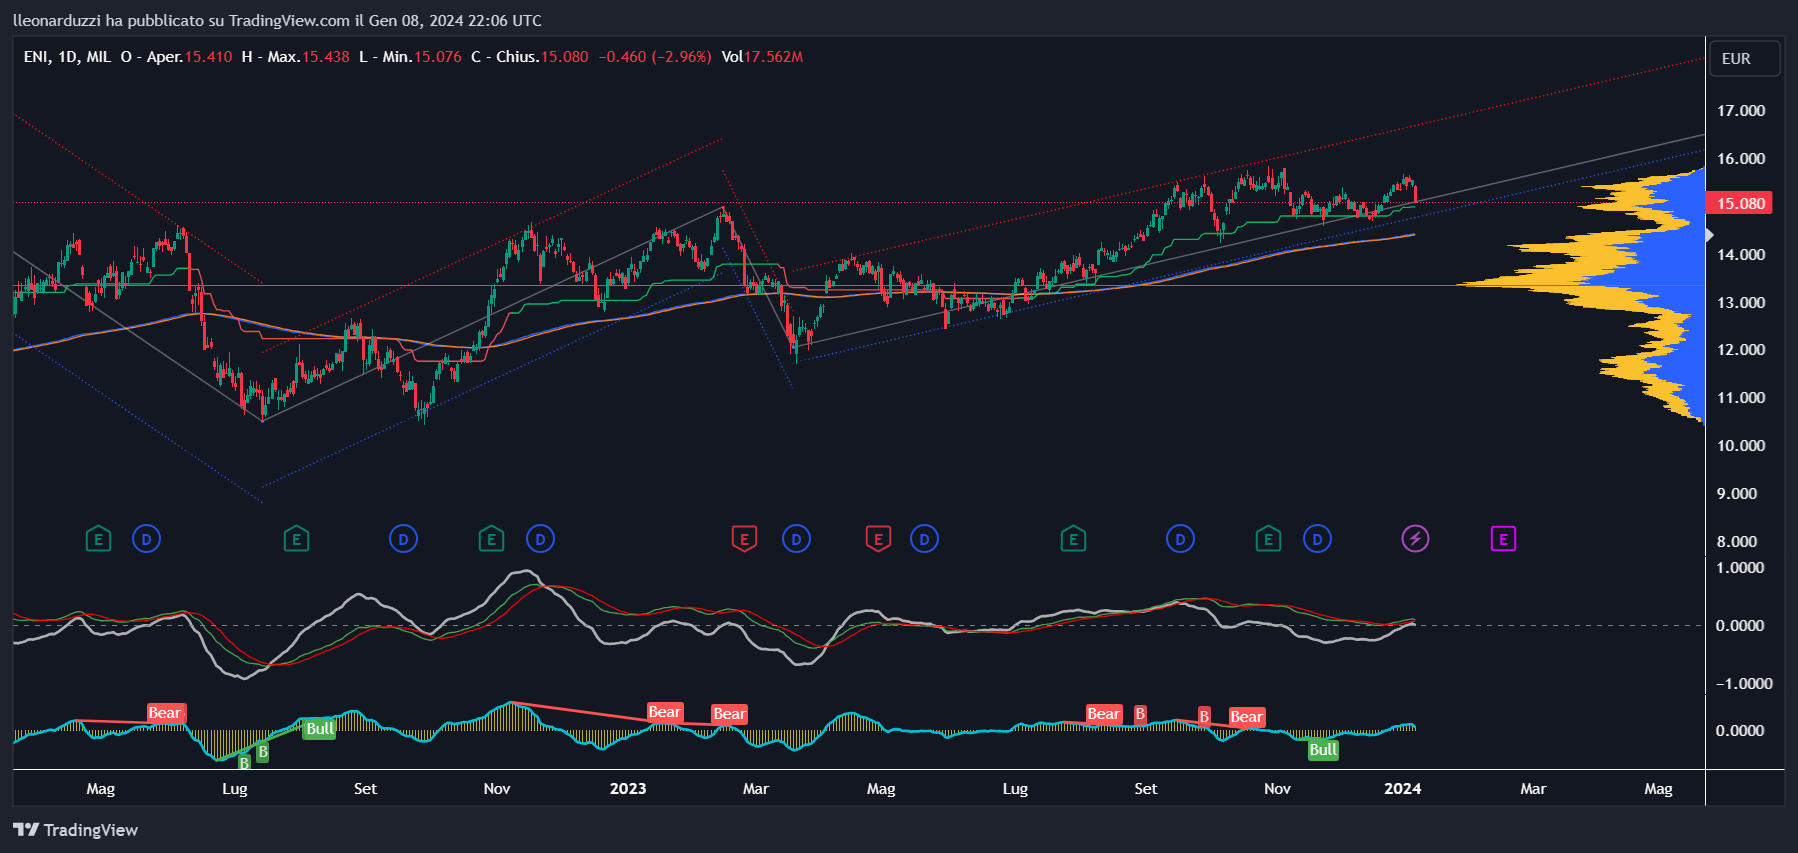Viewport: 1798px width, 853px height.
Task: Click the 16.000 price axis label
Action: [x=1741, y=159]
